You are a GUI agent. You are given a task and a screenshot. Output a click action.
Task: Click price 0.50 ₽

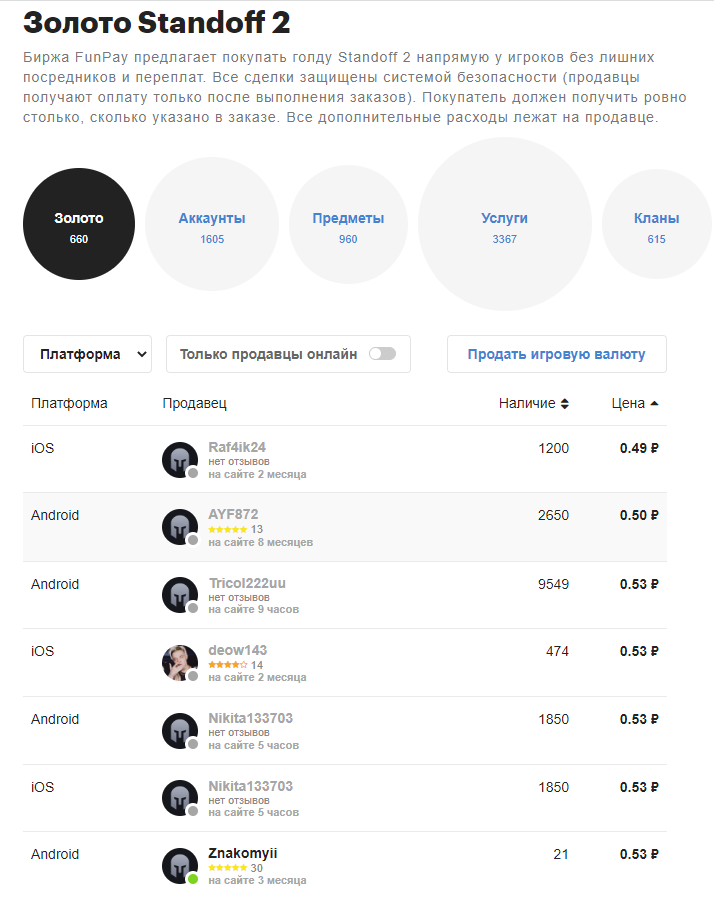pyautogui.click(x=639, y=515)
